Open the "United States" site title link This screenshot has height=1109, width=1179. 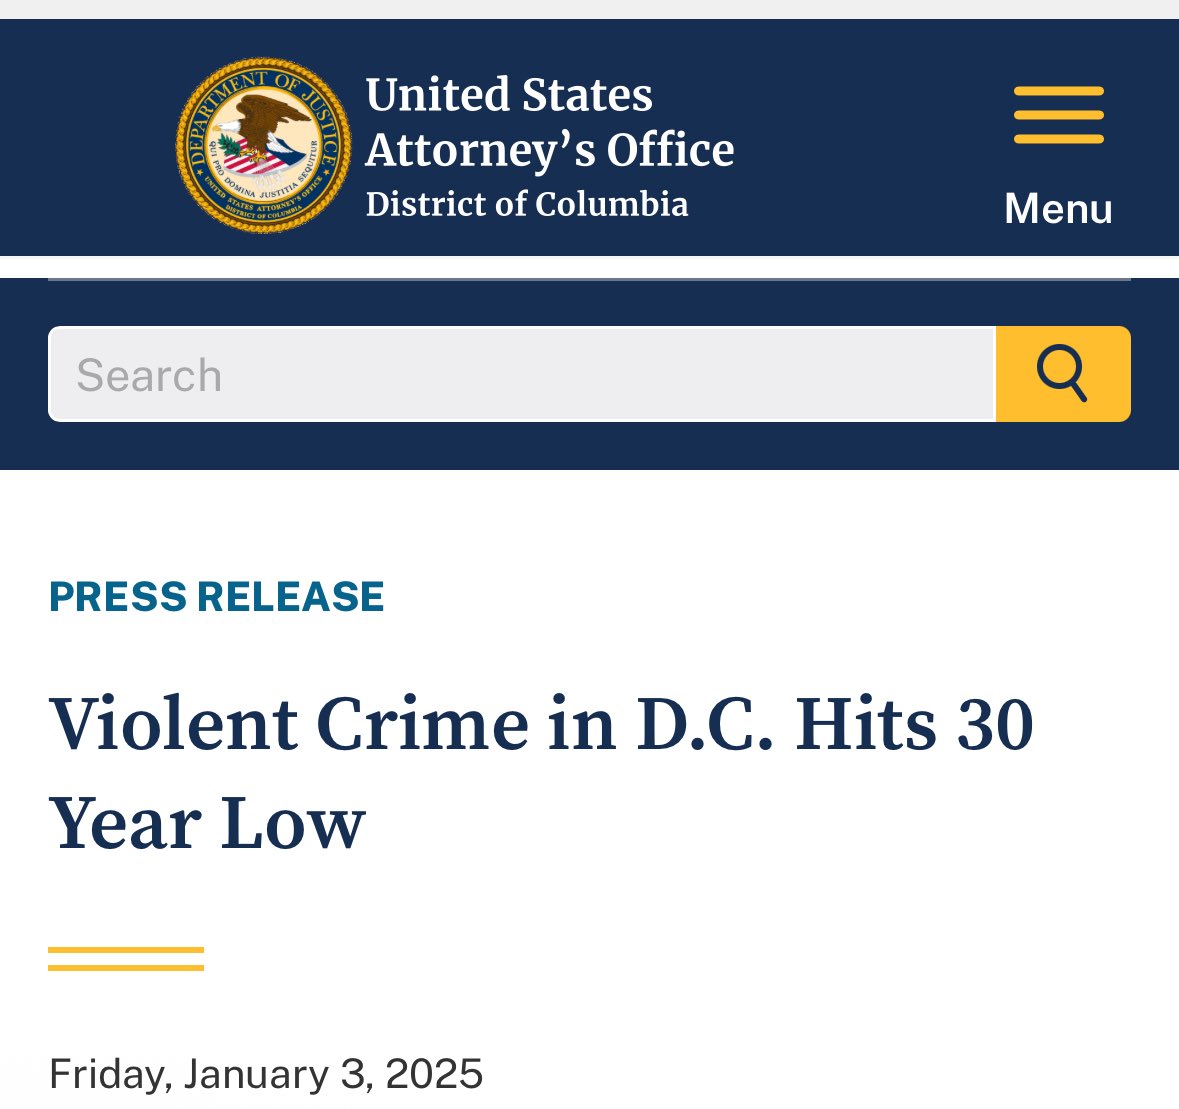coord(509,95)
